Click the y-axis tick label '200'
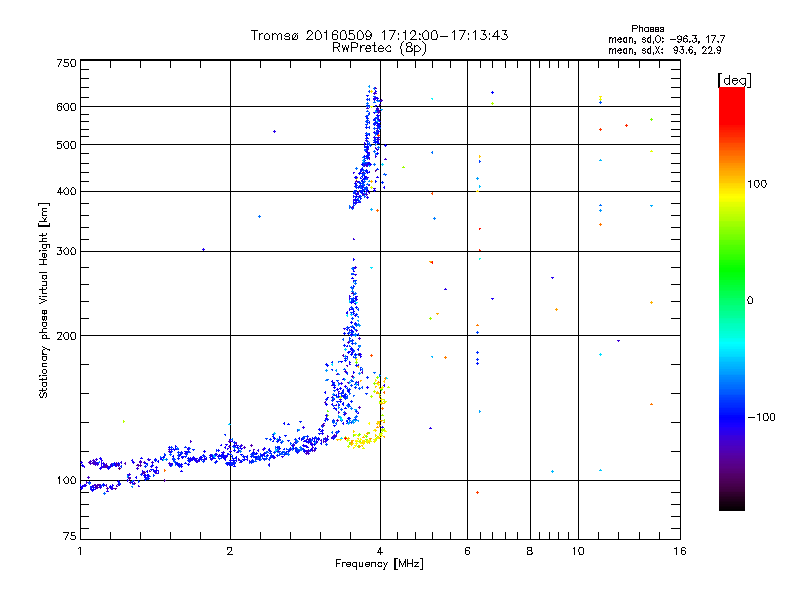 (x=66, y=336)
